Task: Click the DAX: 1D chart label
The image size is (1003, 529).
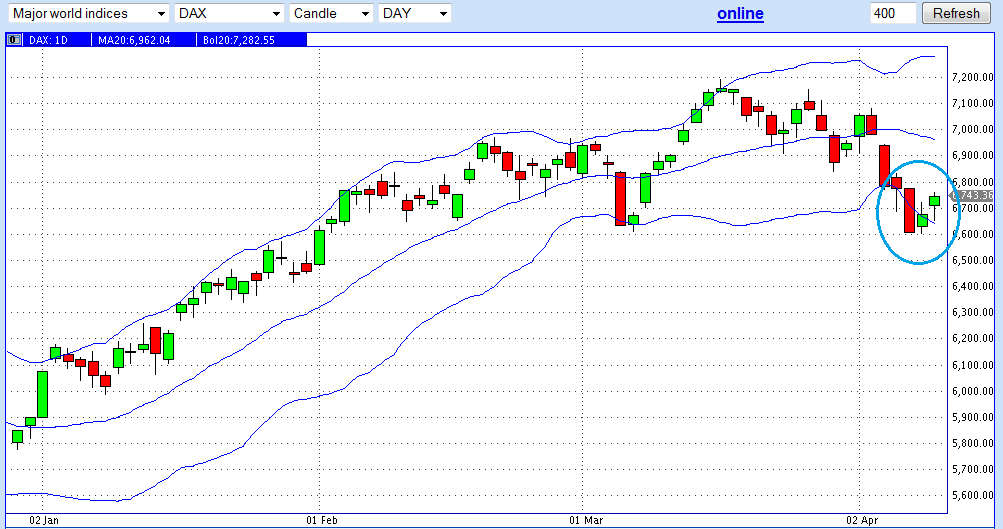Action: pyautogui.click(x=49, y=40)
